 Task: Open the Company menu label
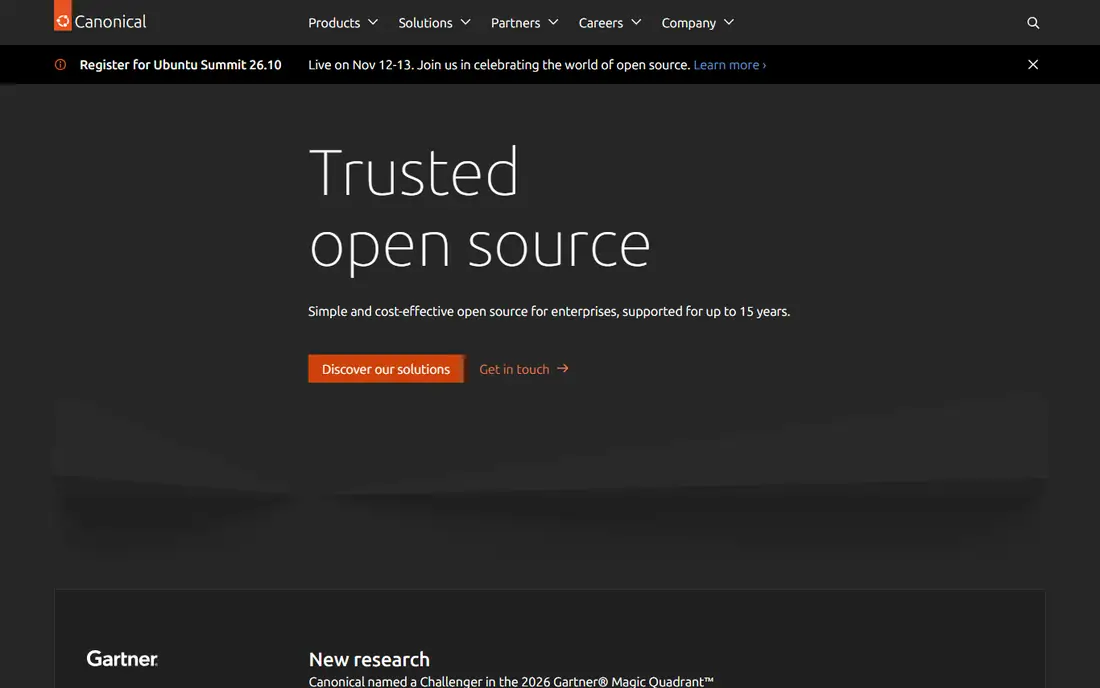click(x=688, y=22)
